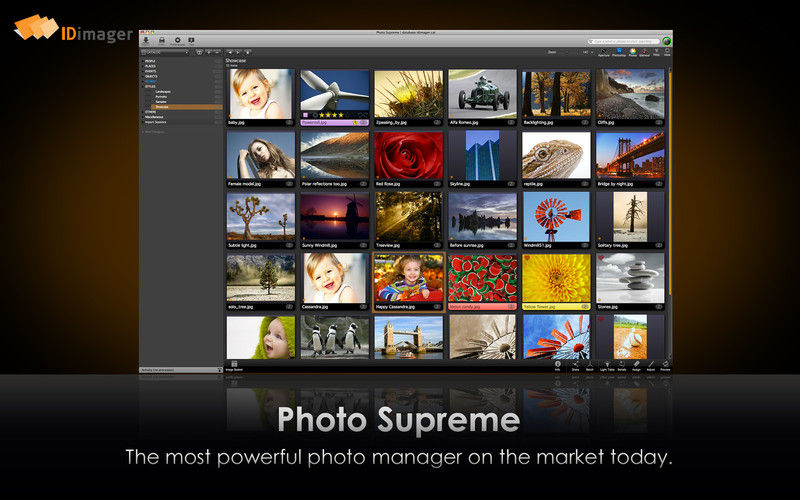
Task: Click the 'Skyline.jpg' file name
Action: coord(460,184)
